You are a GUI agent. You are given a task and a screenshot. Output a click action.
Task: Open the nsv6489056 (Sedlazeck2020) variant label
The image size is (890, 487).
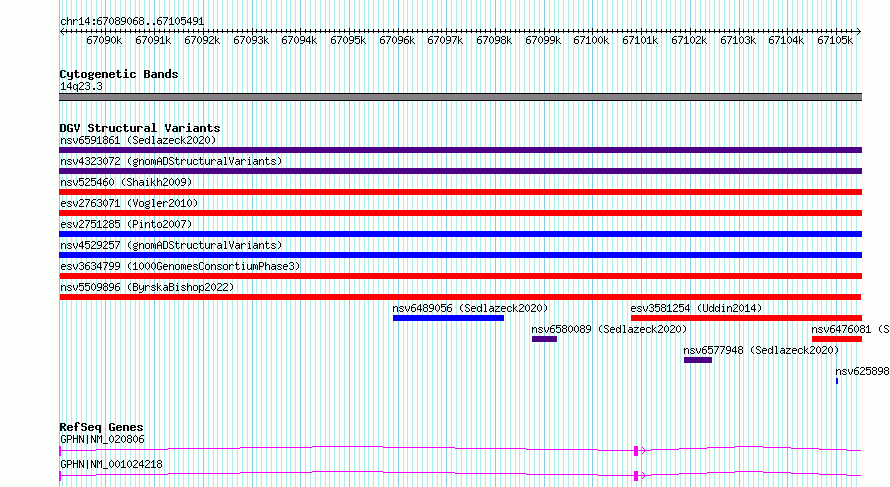(x=470, y=308)
